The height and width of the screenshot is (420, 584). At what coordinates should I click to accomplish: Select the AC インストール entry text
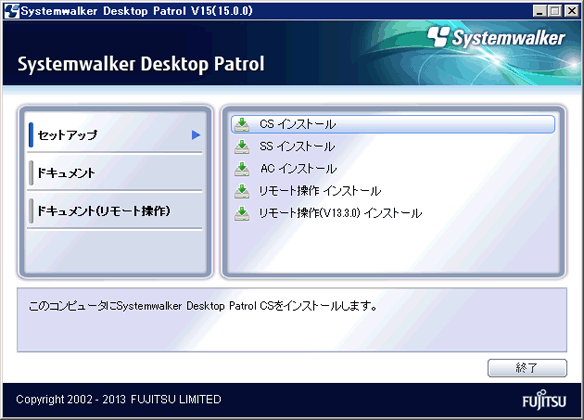[x=298, y=169]
